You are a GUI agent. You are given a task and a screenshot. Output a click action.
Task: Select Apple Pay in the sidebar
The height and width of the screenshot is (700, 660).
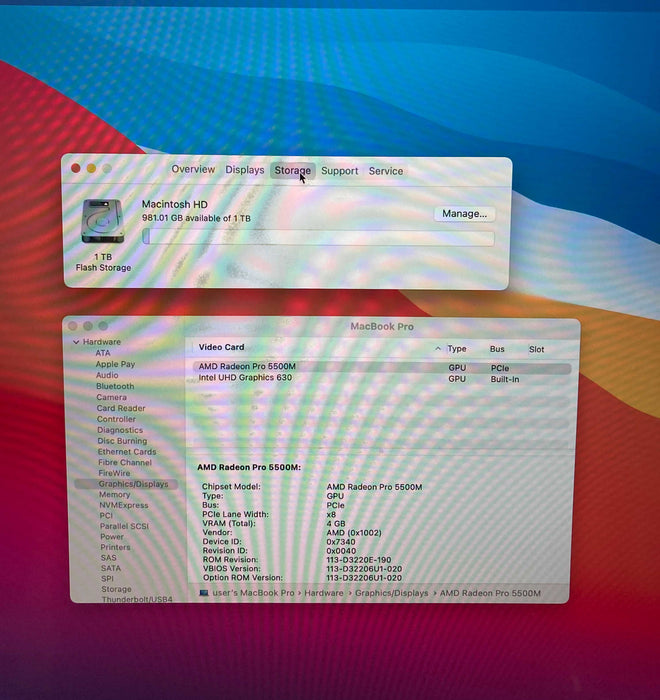tap(115, 364)
